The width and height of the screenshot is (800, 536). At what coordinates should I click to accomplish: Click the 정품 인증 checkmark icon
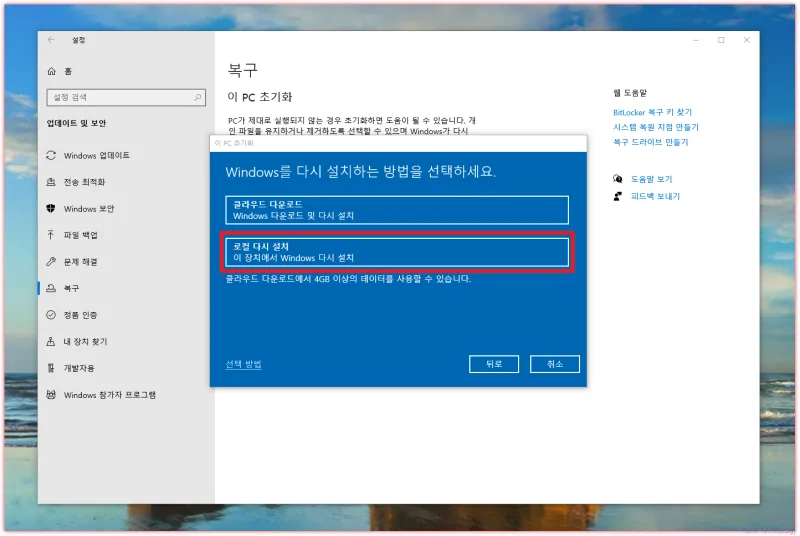coord(51,314)
